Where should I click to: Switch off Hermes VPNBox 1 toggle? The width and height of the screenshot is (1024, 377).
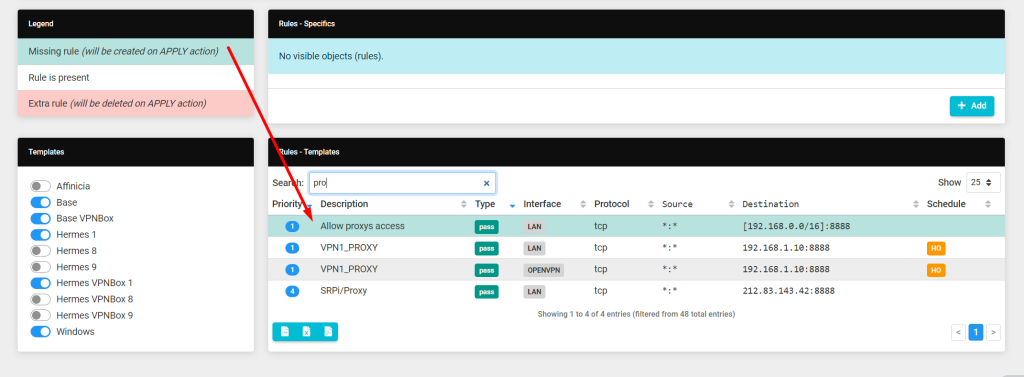40,283
